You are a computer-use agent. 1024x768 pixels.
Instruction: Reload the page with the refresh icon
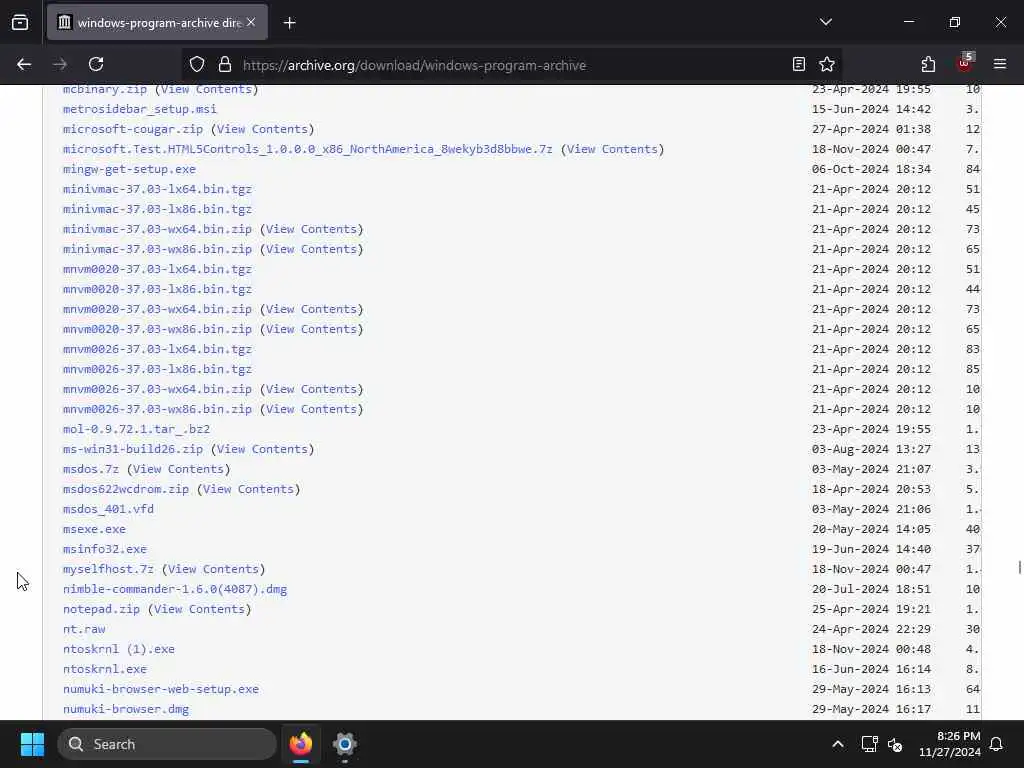[x=96, y=64]
